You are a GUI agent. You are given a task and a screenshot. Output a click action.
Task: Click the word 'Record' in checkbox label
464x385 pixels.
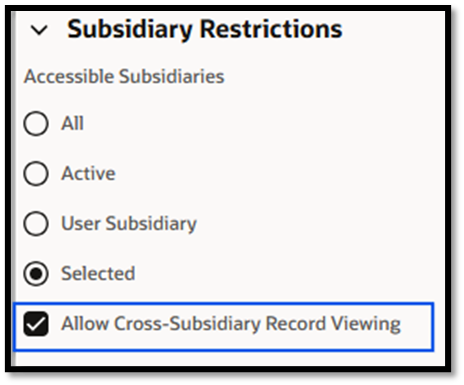(x=296, y=324)
